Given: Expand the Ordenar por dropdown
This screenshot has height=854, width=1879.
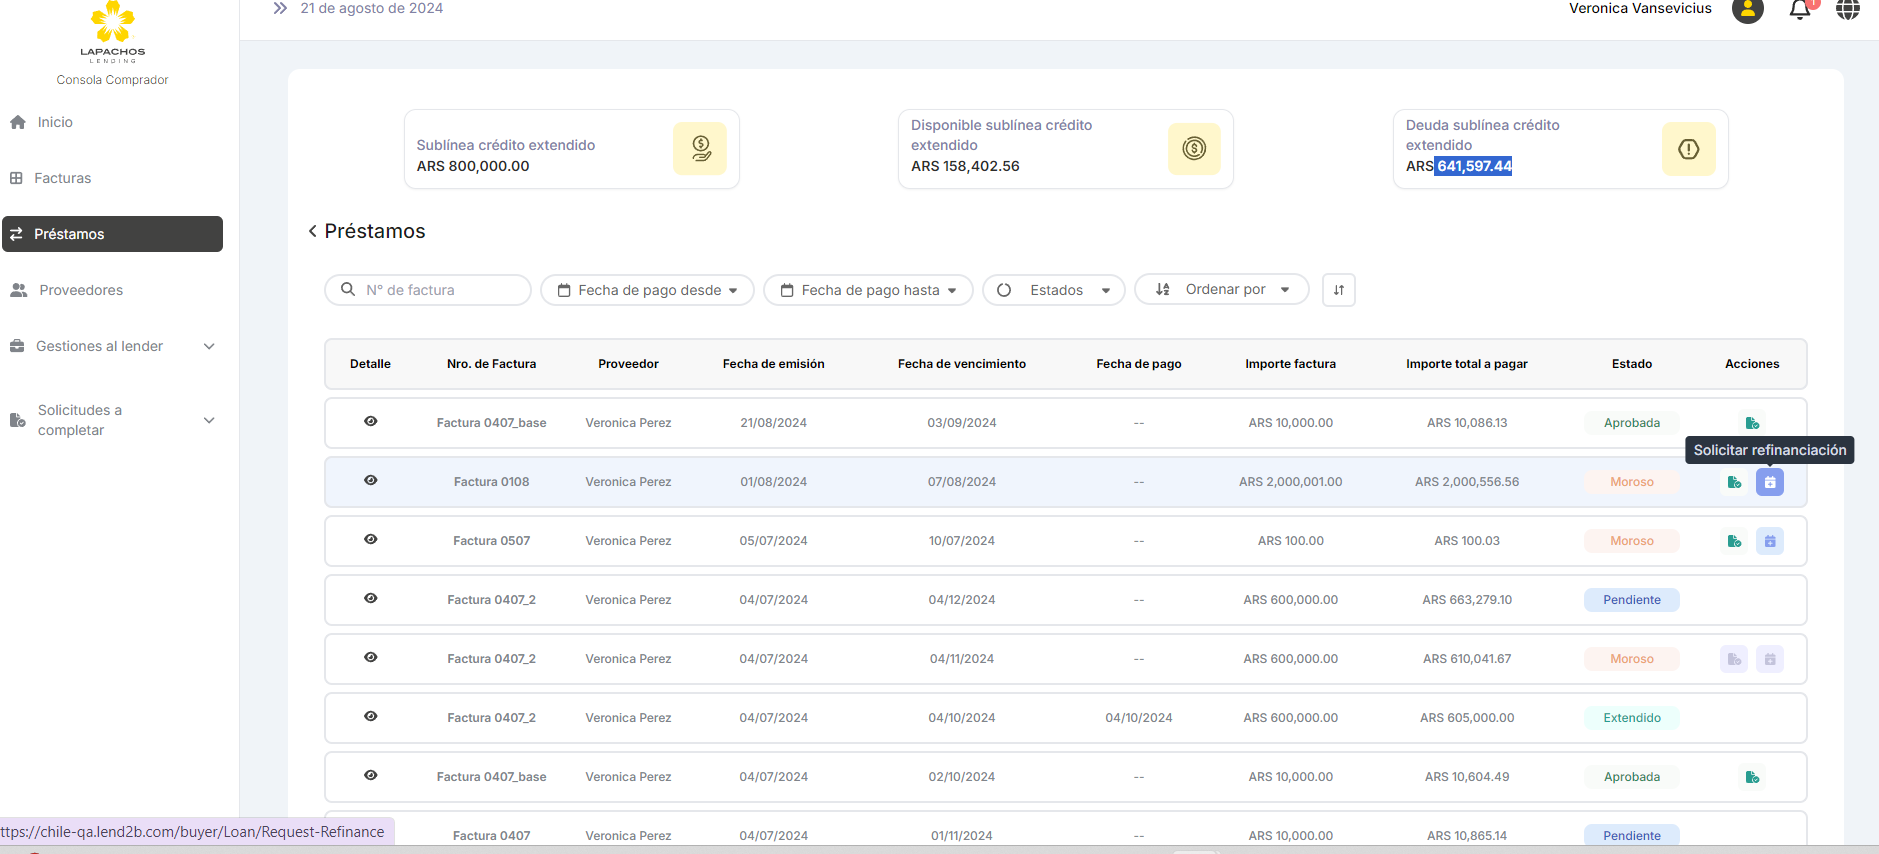Looking at the screenshot, I should [x=1221, y=290].
